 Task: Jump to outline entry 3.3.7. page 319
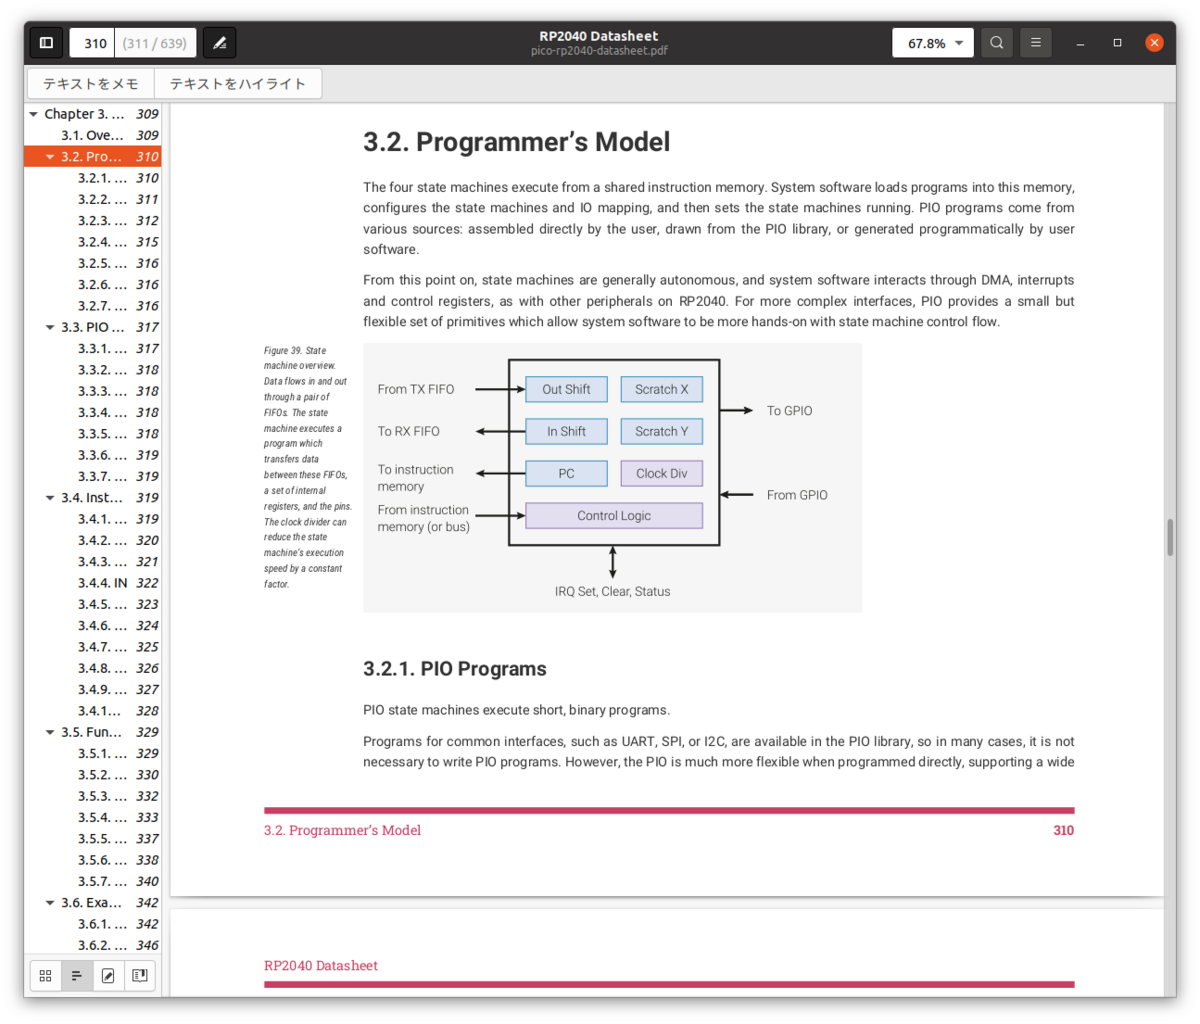tap(93, 476)
